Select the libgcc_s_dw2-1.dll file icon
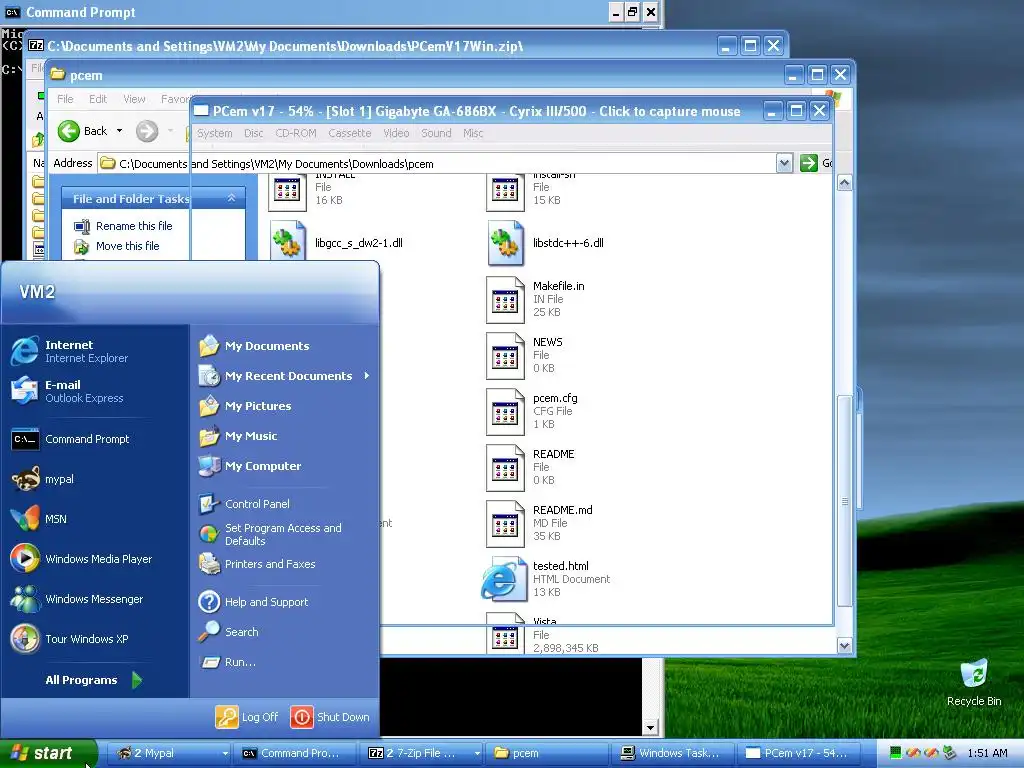This screenshot has width=1024, height=768. tap(288, 242)
